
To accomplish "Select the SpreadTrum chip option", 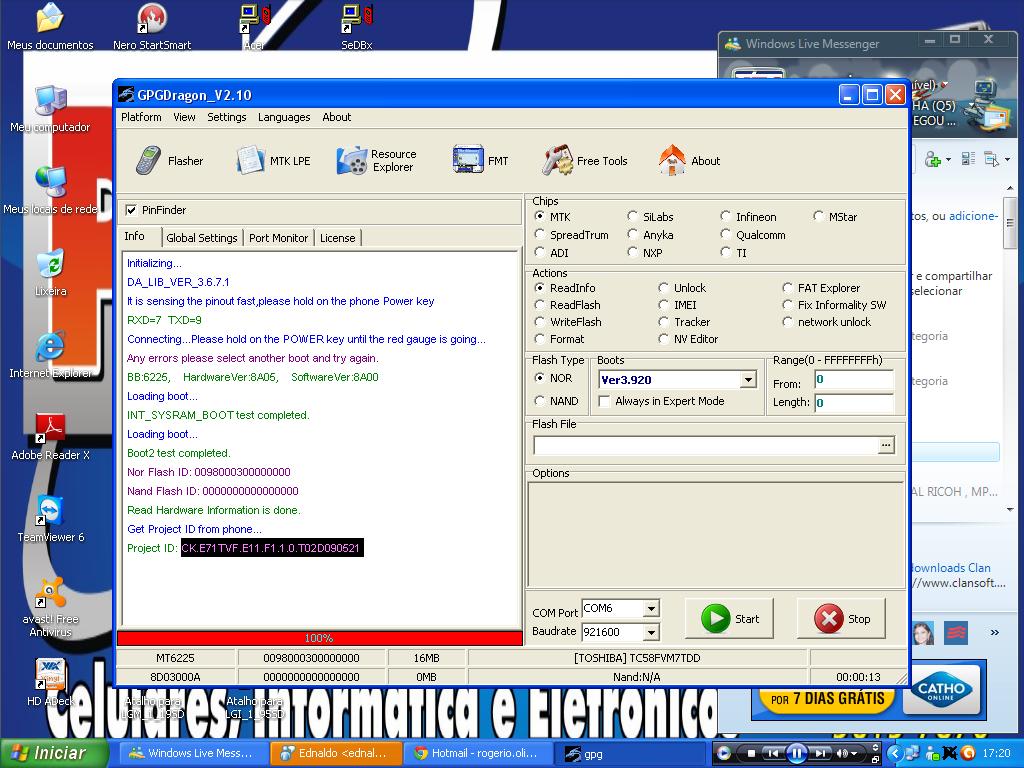I will (539, 234).
